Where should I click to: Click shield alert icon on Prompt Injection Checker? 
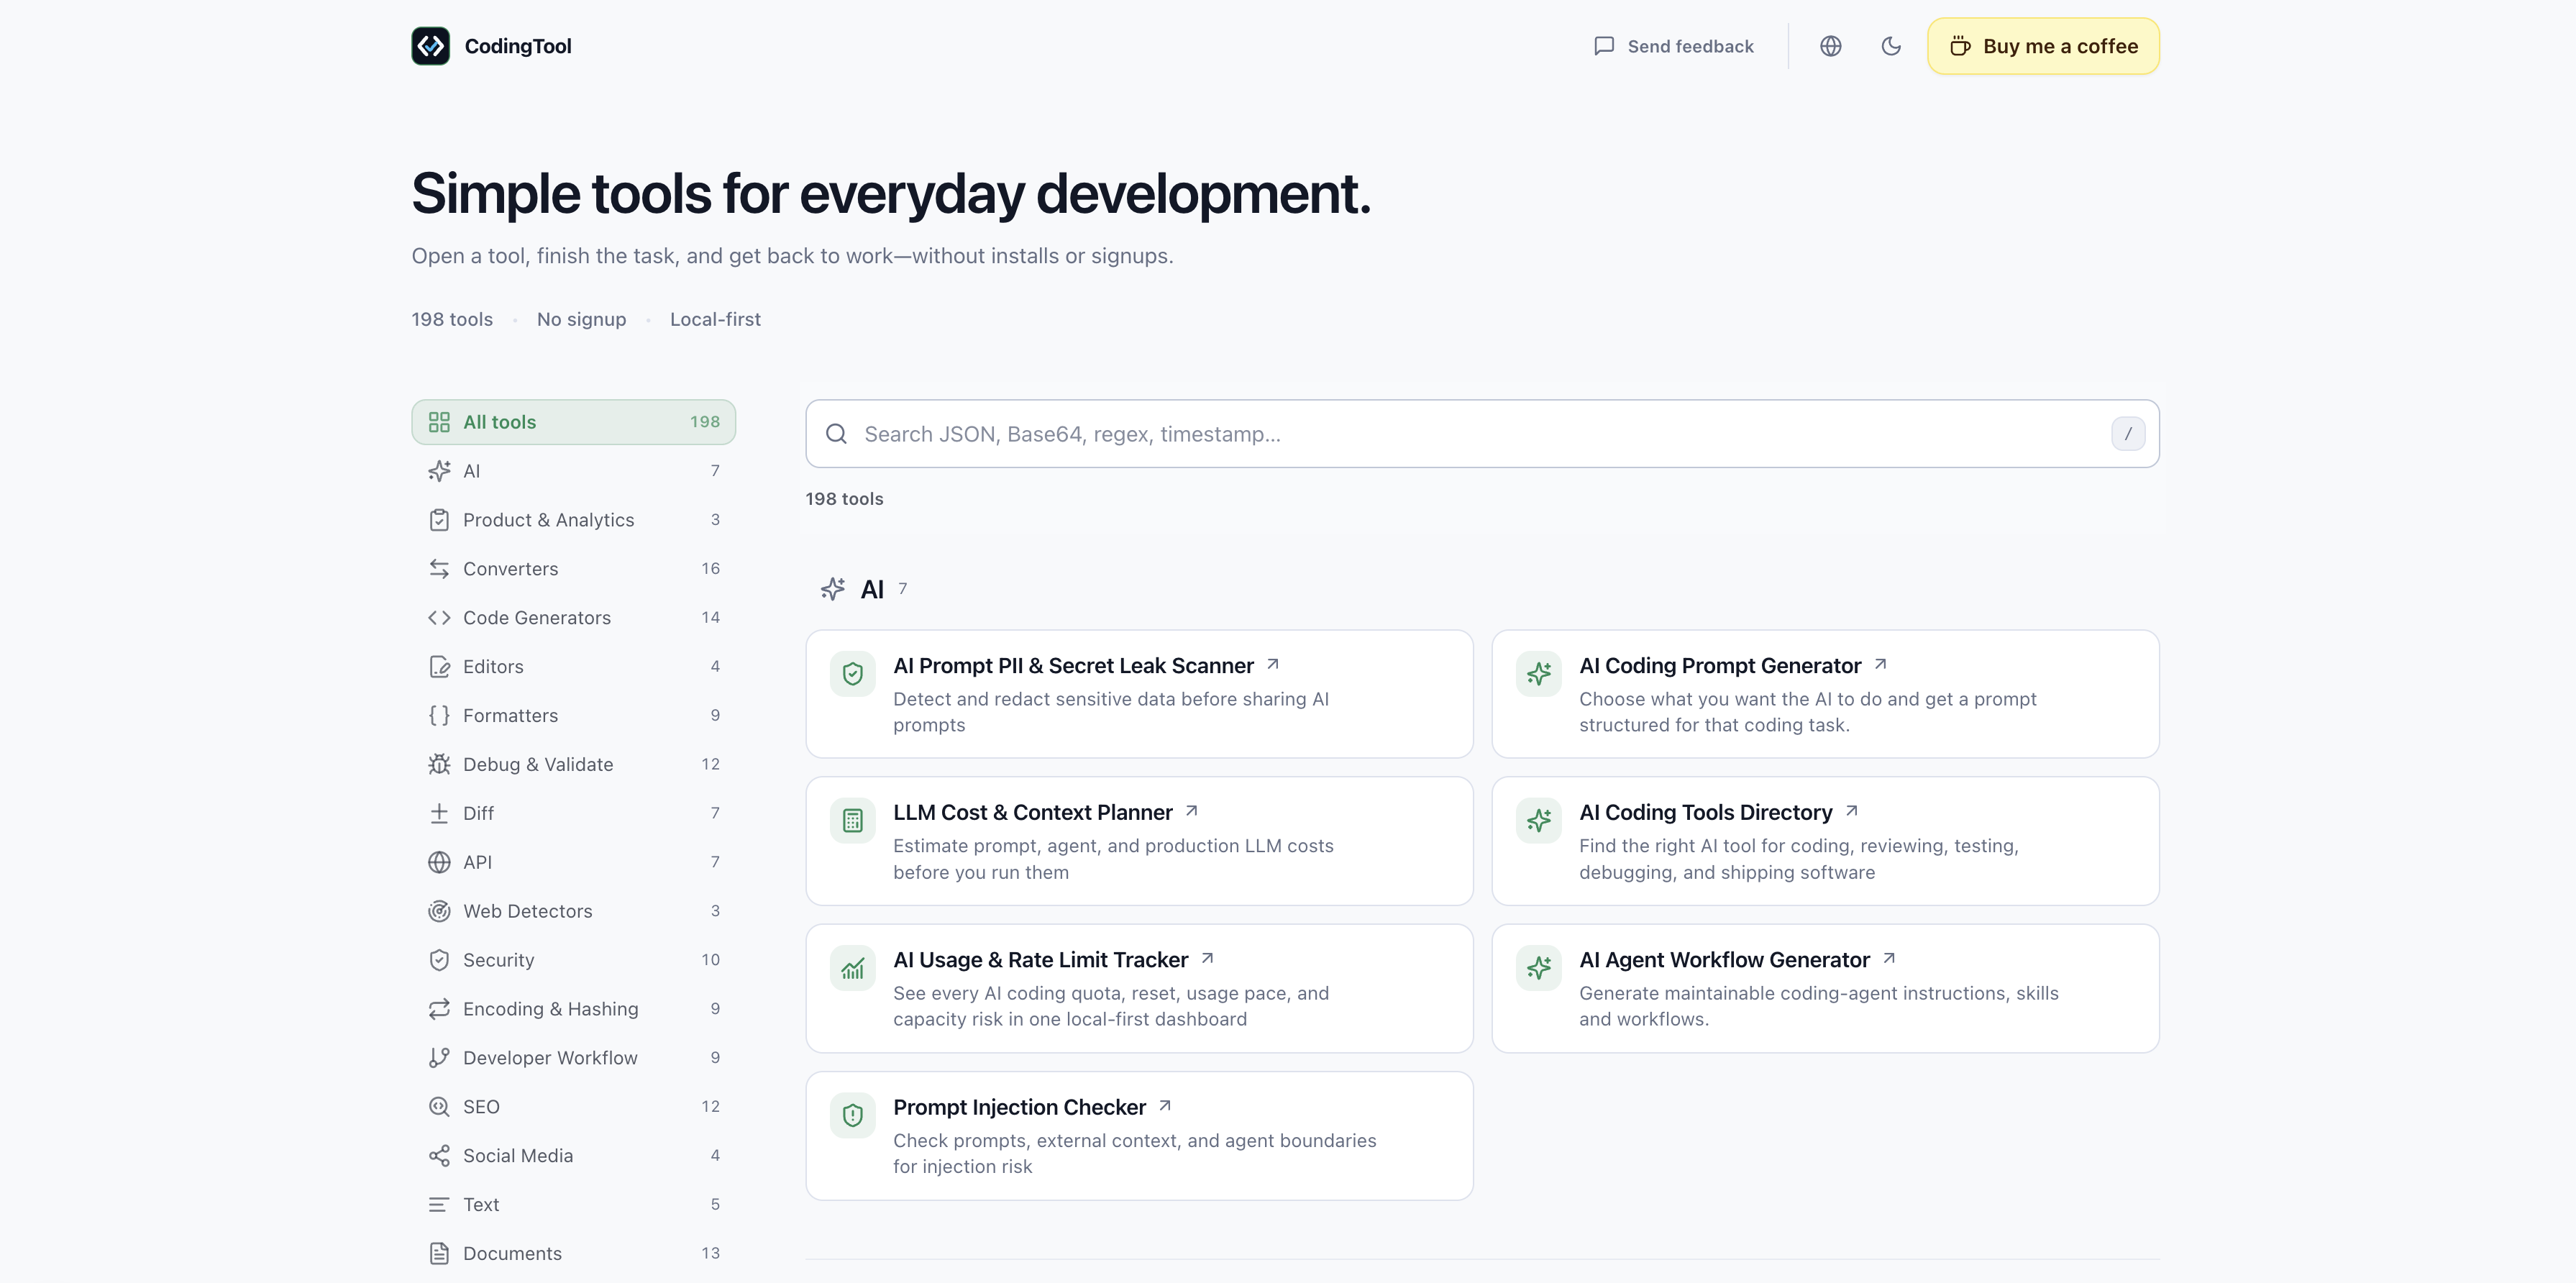tap(853, 1115)
